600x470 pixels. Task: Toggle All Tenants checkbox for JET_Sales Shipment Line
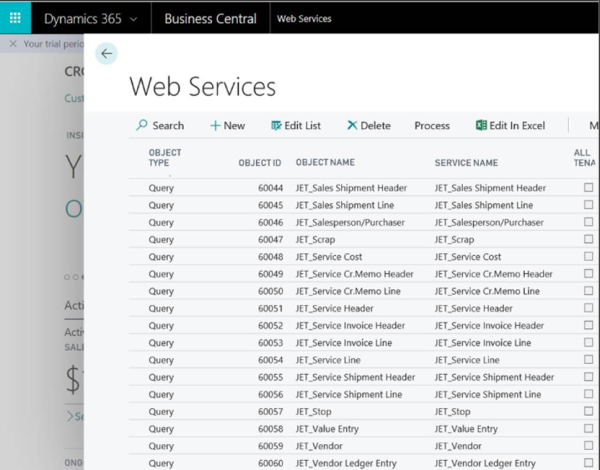[589, 205]
